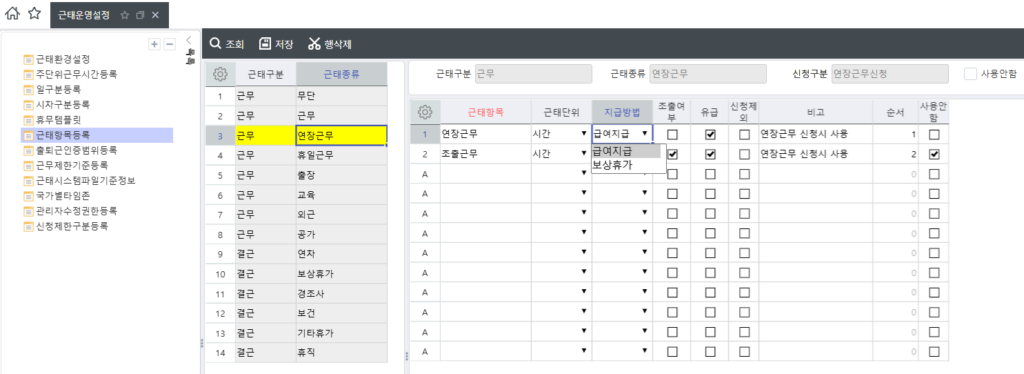The width and height of the screenshot is (1024, 374).
Task: Uncheck 유급 checkbox for 조출근무 row
Action: (711, 155)
